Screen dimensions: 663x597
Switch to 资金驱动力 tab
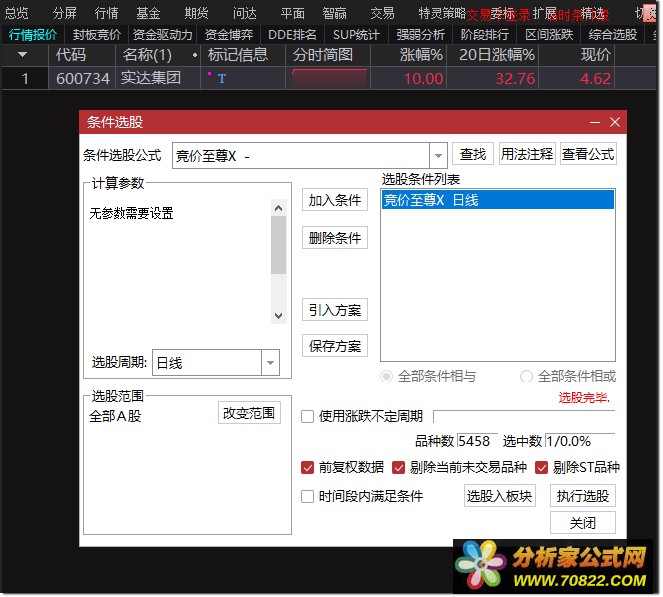click(162, 35)
